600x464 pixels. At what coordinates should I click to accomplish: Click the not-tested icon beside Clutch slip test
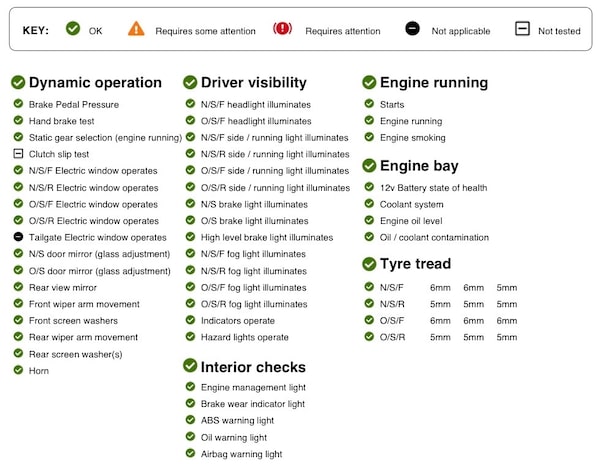[x=18, y=154]
